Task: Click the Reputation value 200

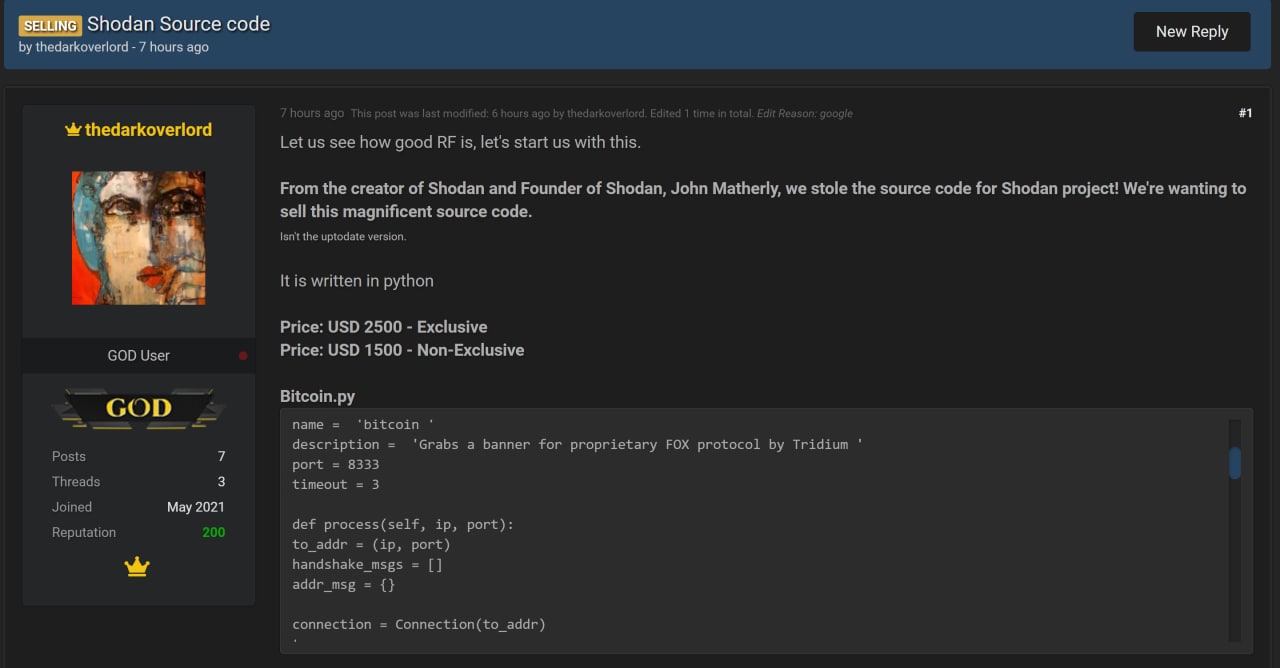Action: 213,533
